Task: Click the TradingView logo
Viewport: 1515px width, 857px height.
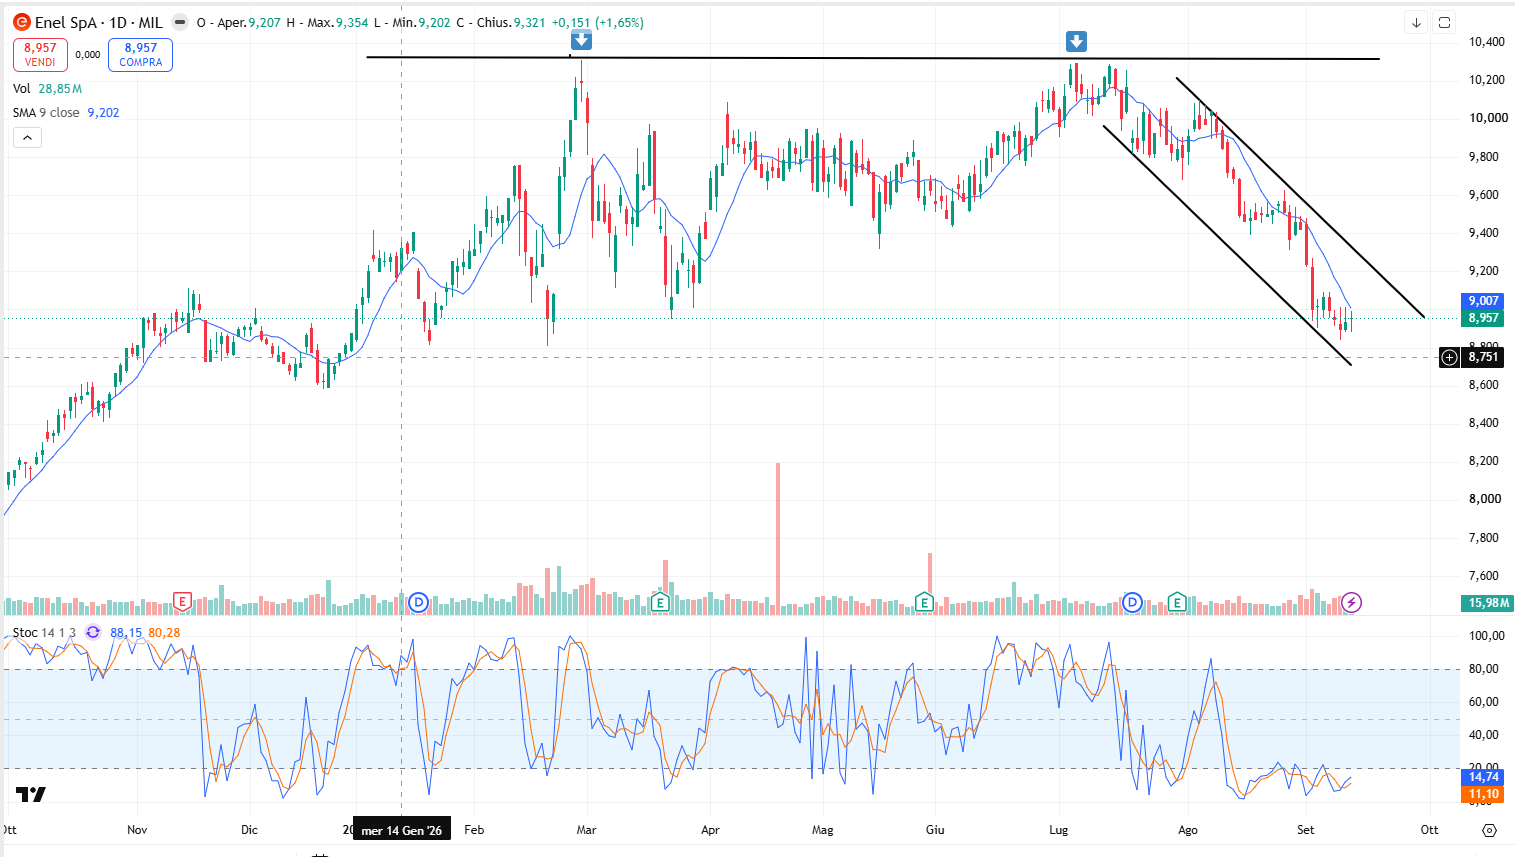Action: (31, 795)
